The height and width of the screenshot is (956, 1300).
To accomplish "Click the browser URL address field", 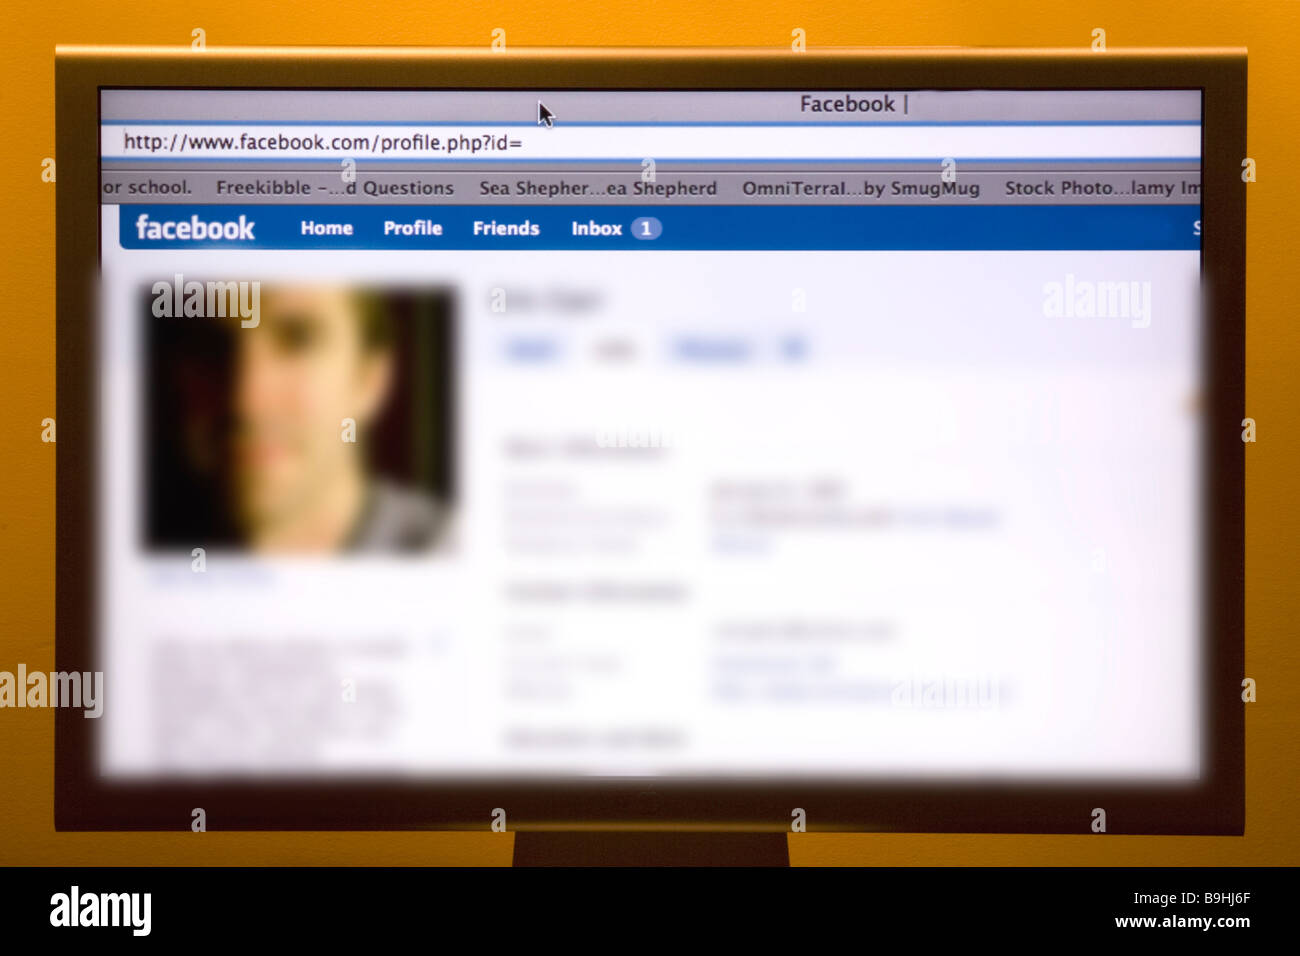I will 650,142.
